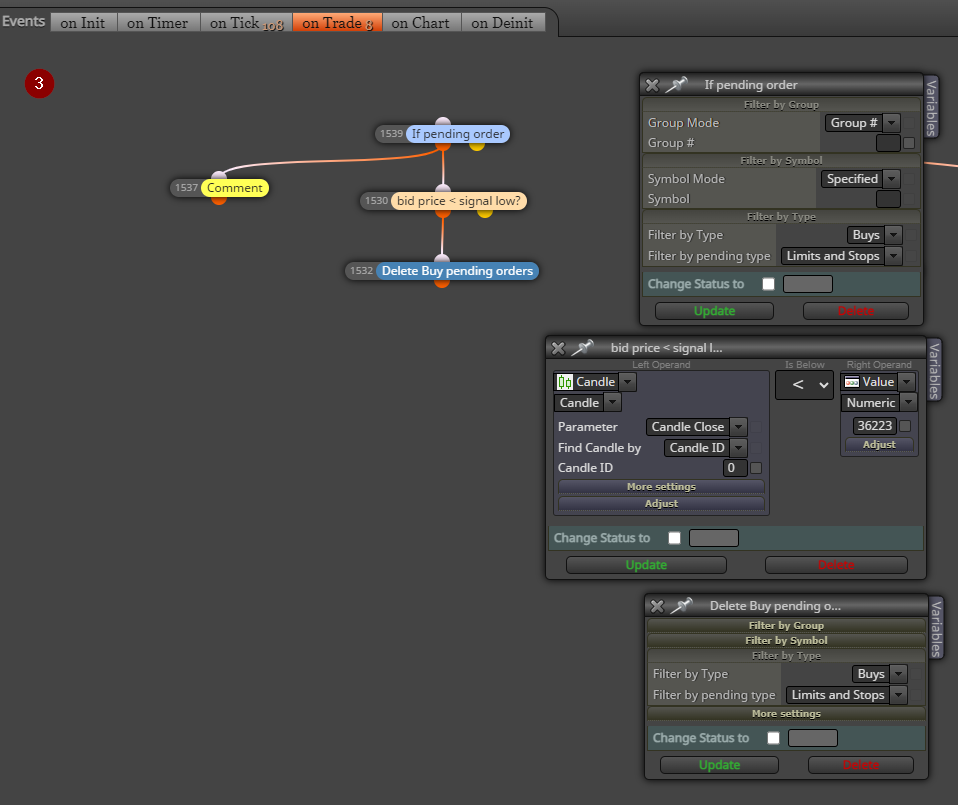Click Update in bid price panel
This screenshot has height=805, width=958.
coord(646,565)
